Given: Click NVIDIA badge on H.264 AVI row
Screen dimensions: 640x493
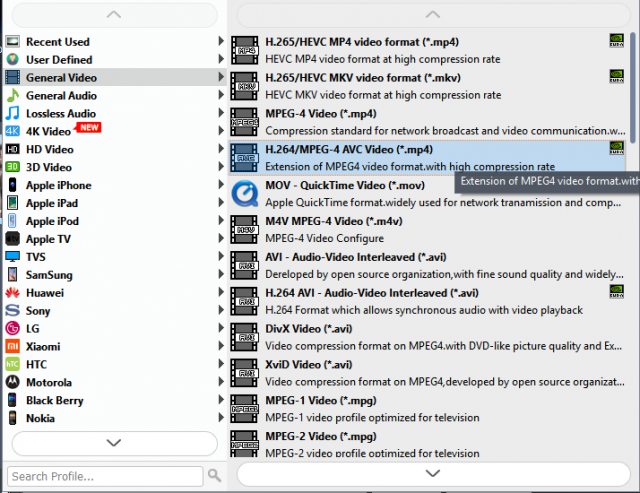Looking at the screenshot, I should (616, 292).
